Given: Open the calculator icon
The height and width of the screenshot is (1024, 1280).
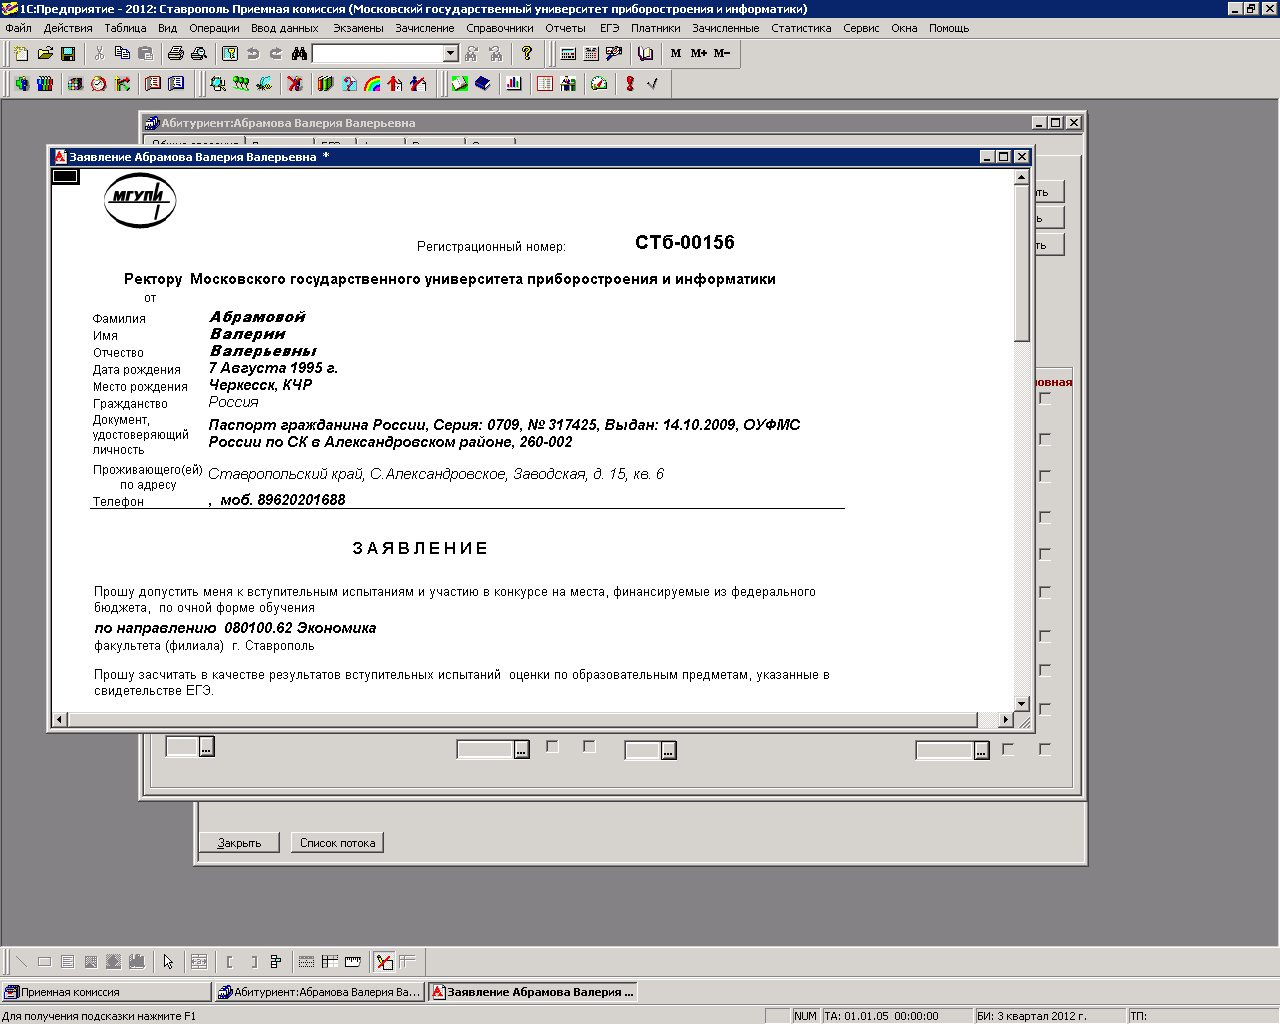Looking at the screenshot, I should (568, 53).
